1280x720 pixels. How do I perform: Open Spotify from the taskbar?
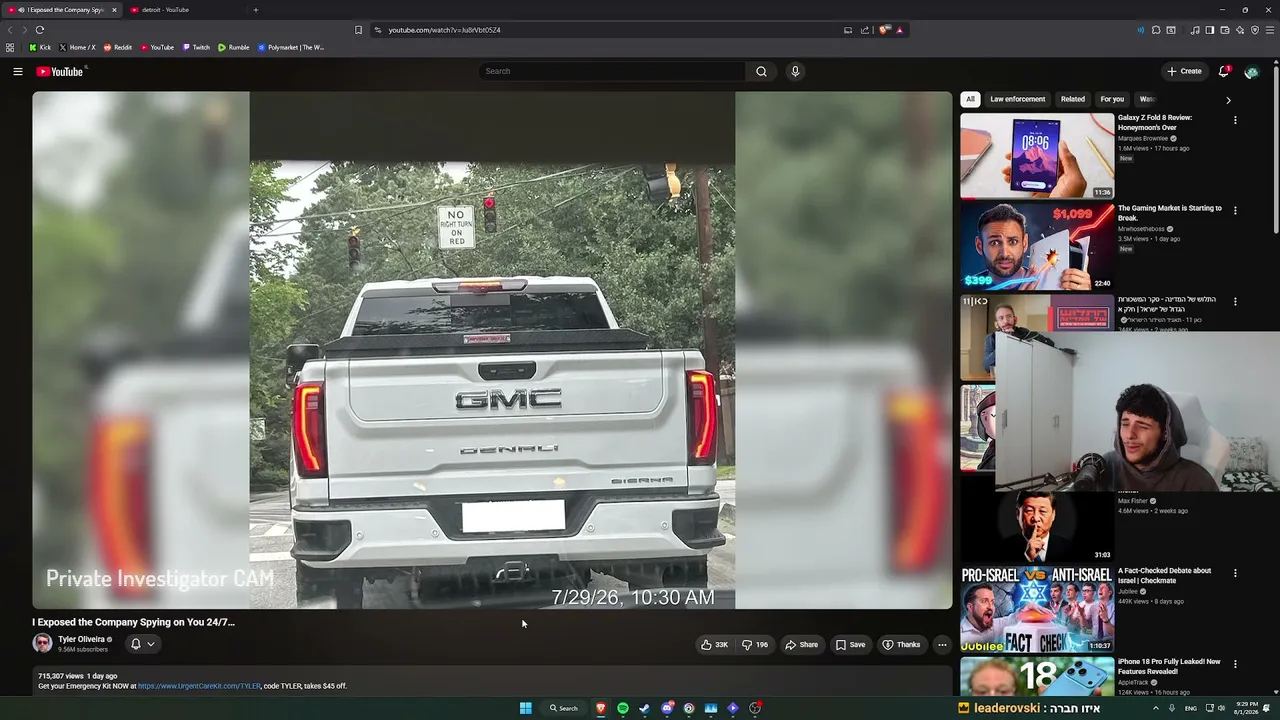pos(623,708)
